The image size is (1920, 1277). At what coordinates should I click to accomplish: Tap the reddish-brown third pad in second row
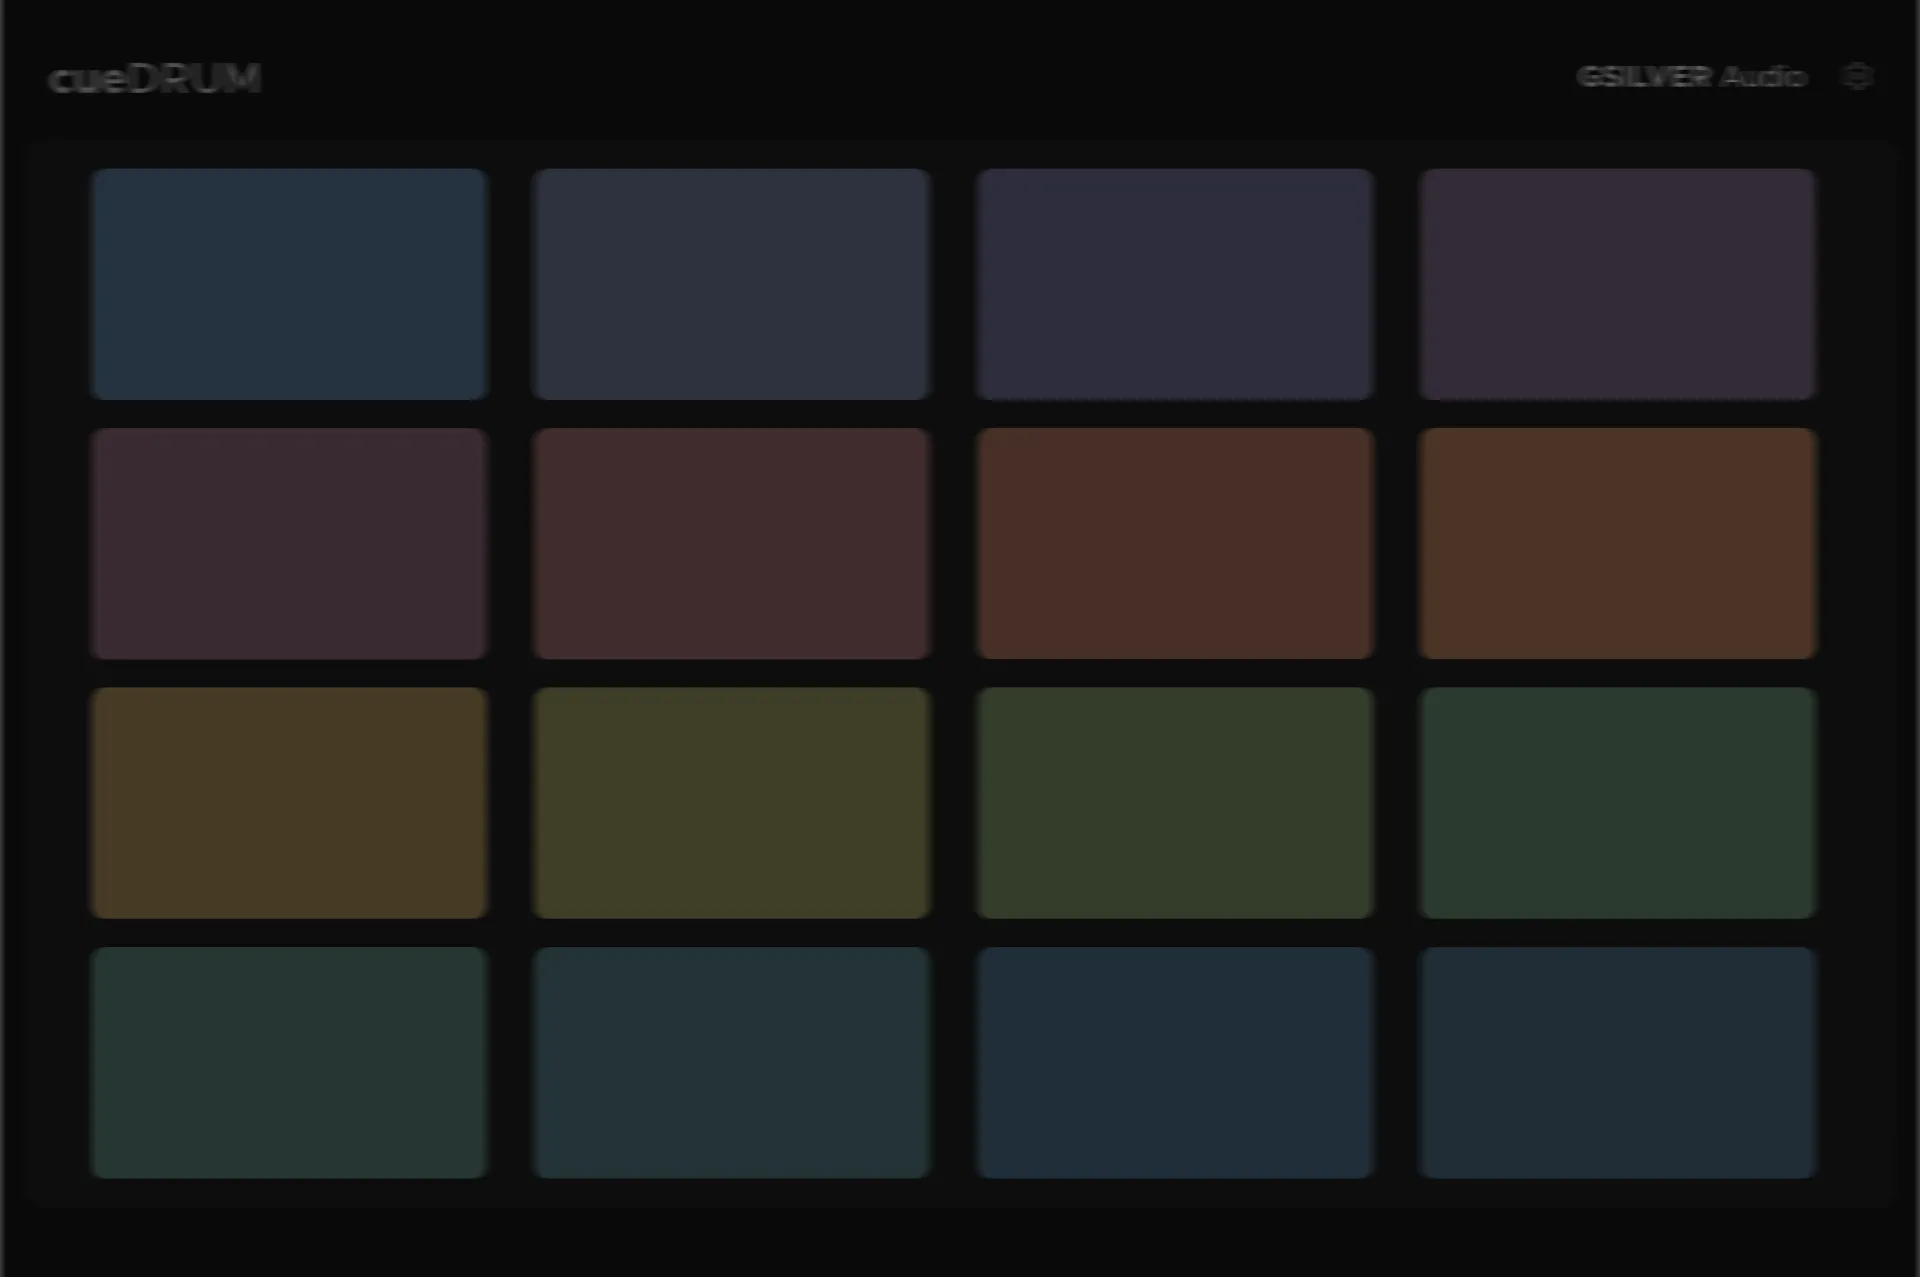coord(1174,544)
